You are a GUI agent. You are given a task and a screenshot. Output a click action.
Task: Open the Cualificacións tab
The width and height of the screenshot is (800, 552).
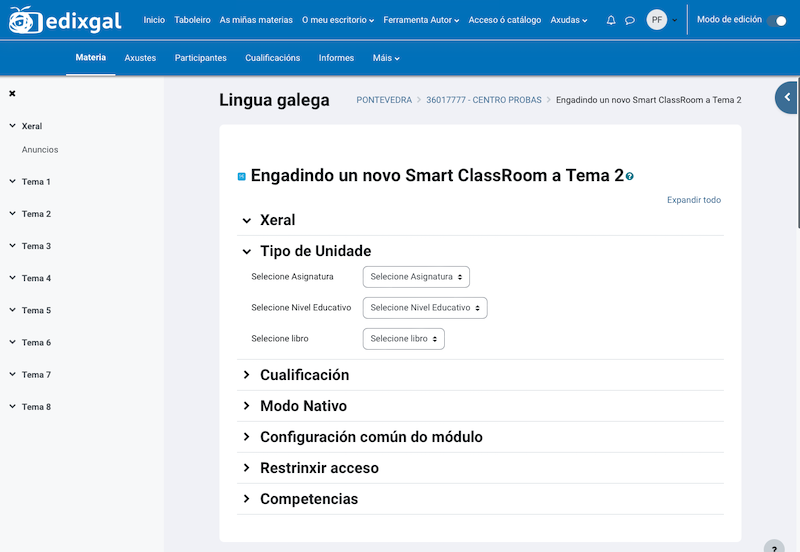click(272, 58)
